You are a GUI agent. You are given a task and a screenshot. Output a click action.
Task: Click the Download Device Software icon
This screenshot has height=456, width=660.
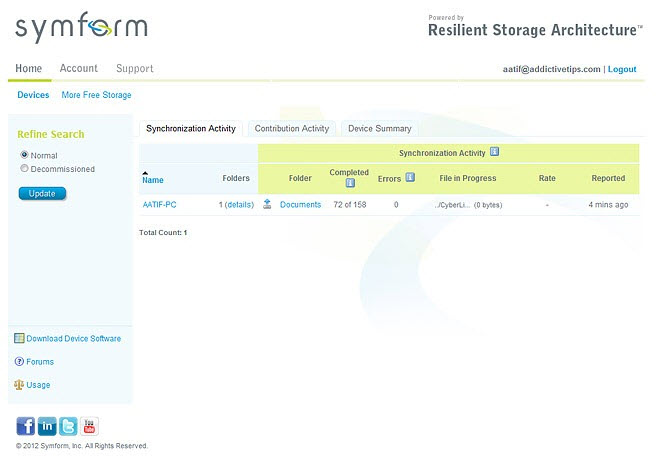pos(19,338)
